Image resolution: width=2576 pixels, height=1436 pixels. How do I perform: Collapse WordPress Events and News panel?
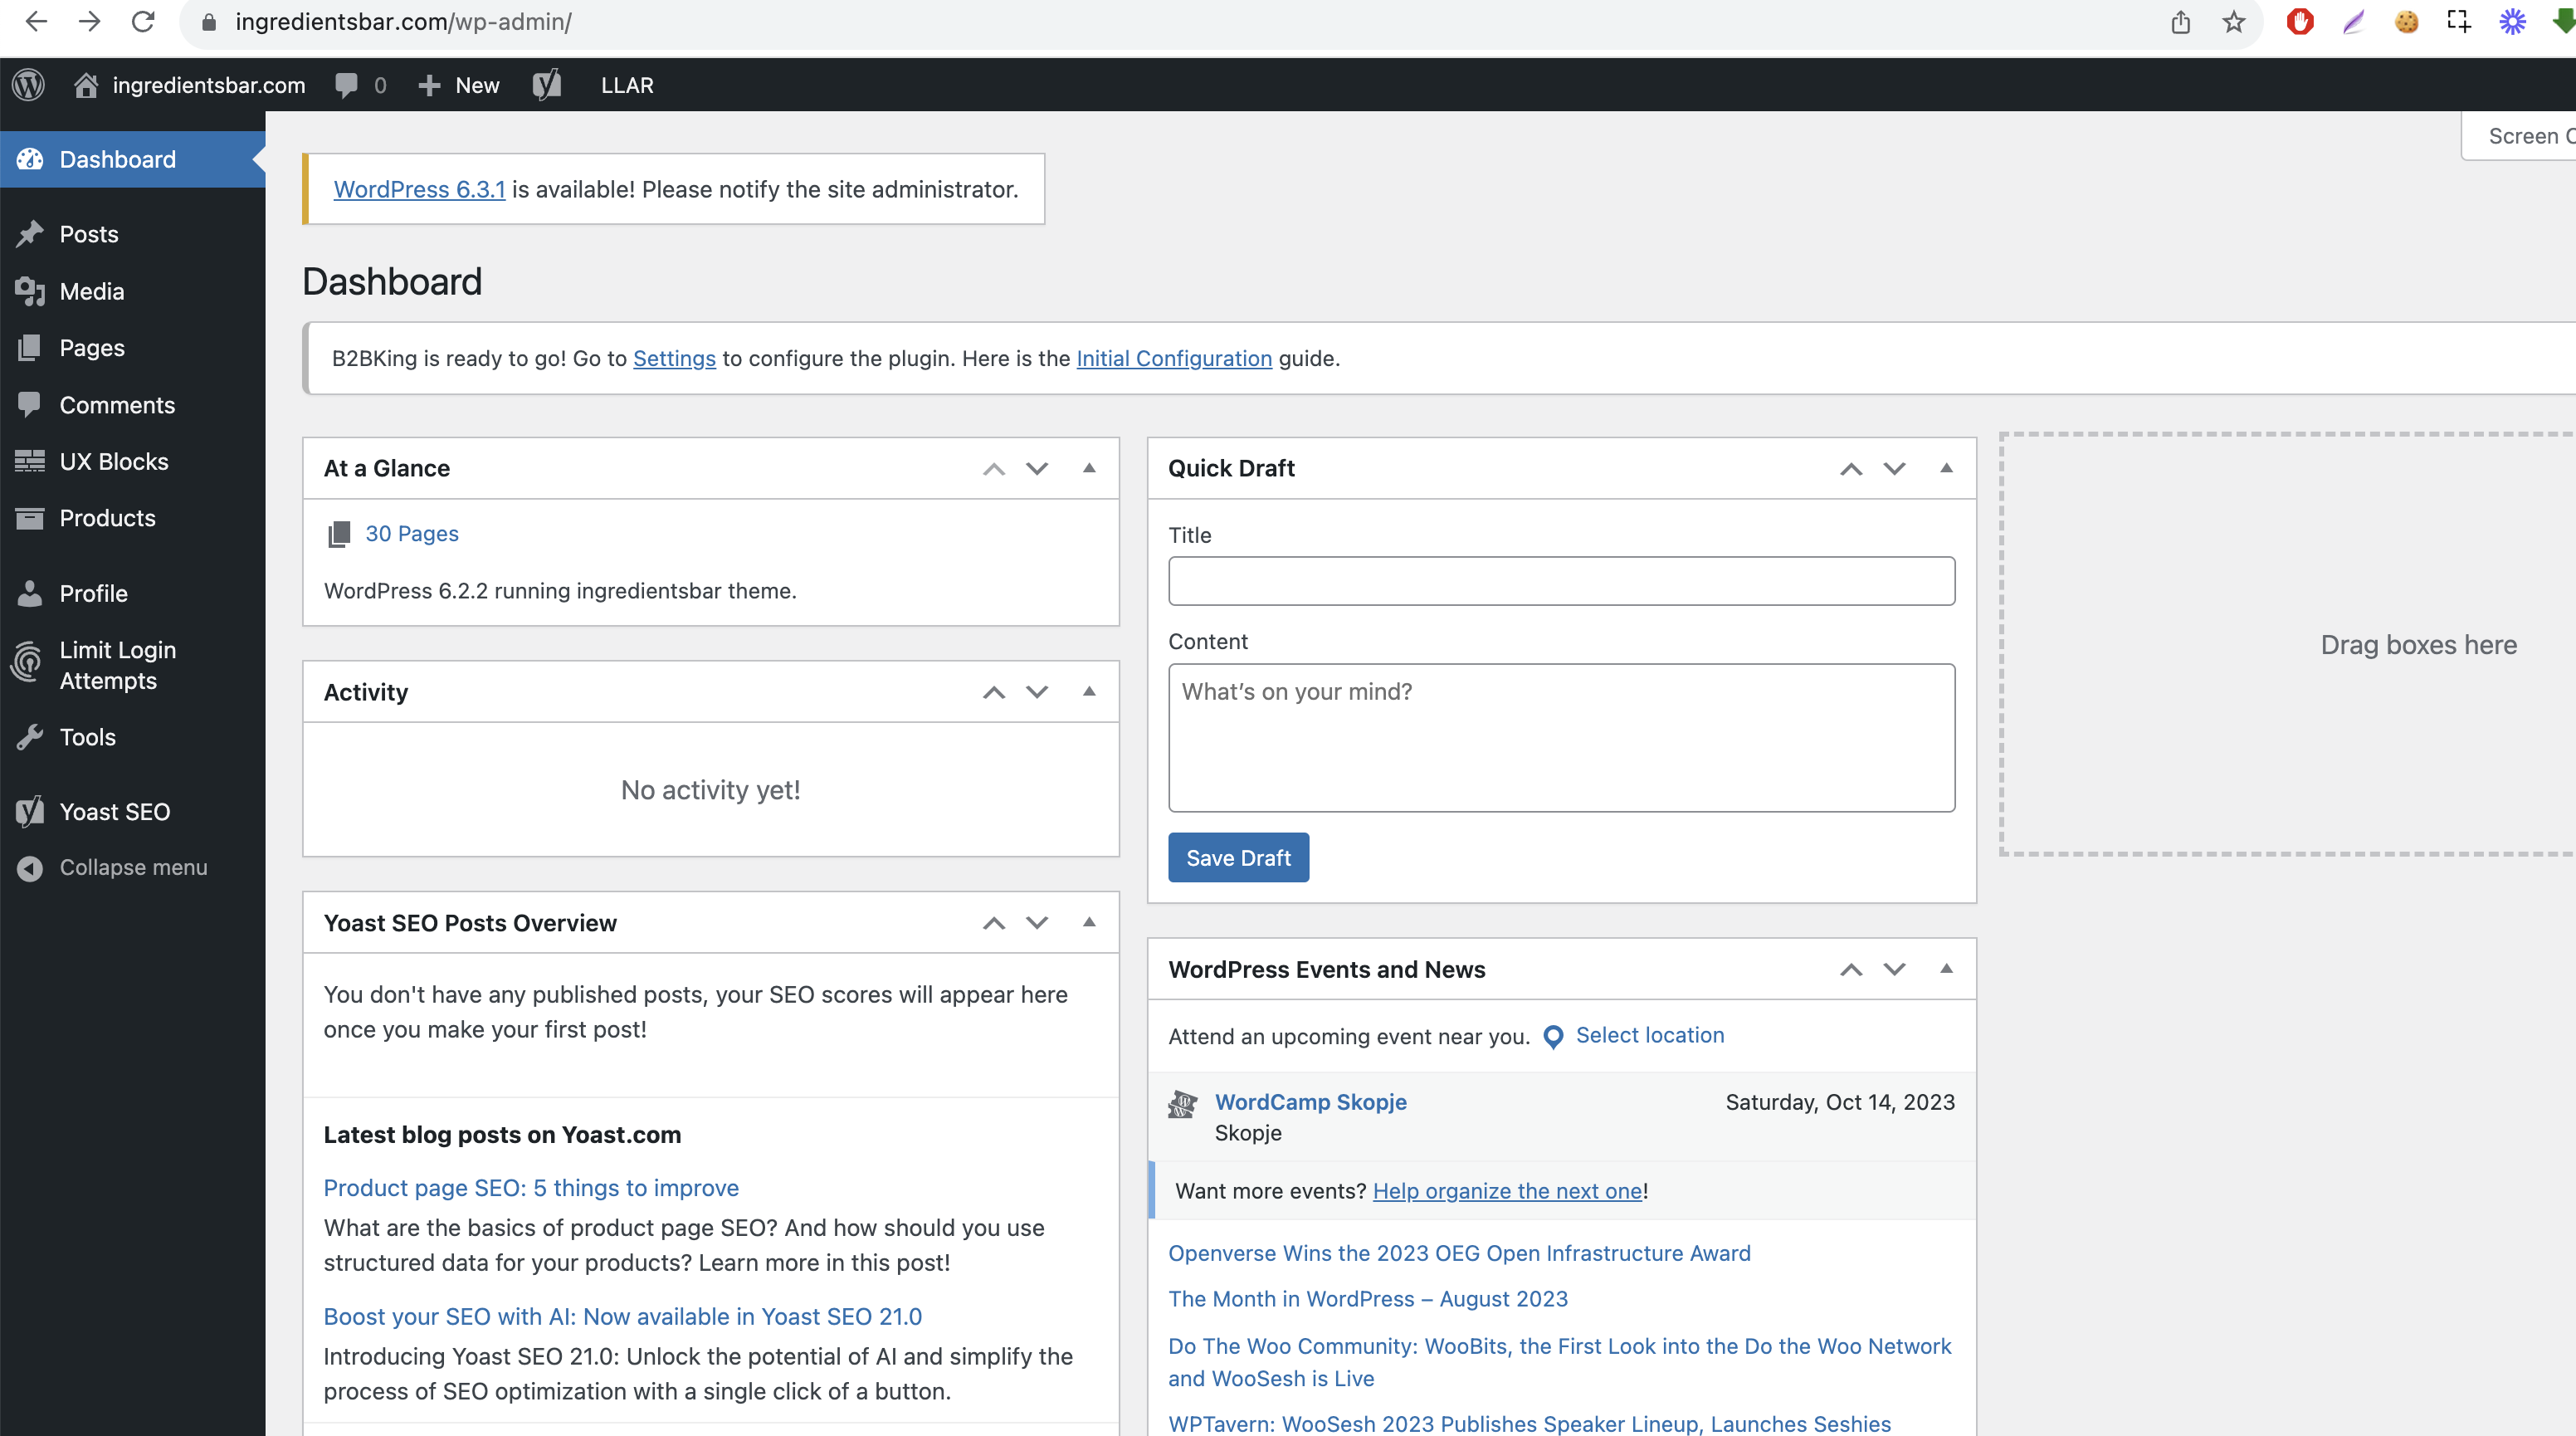pos(1946,969)
